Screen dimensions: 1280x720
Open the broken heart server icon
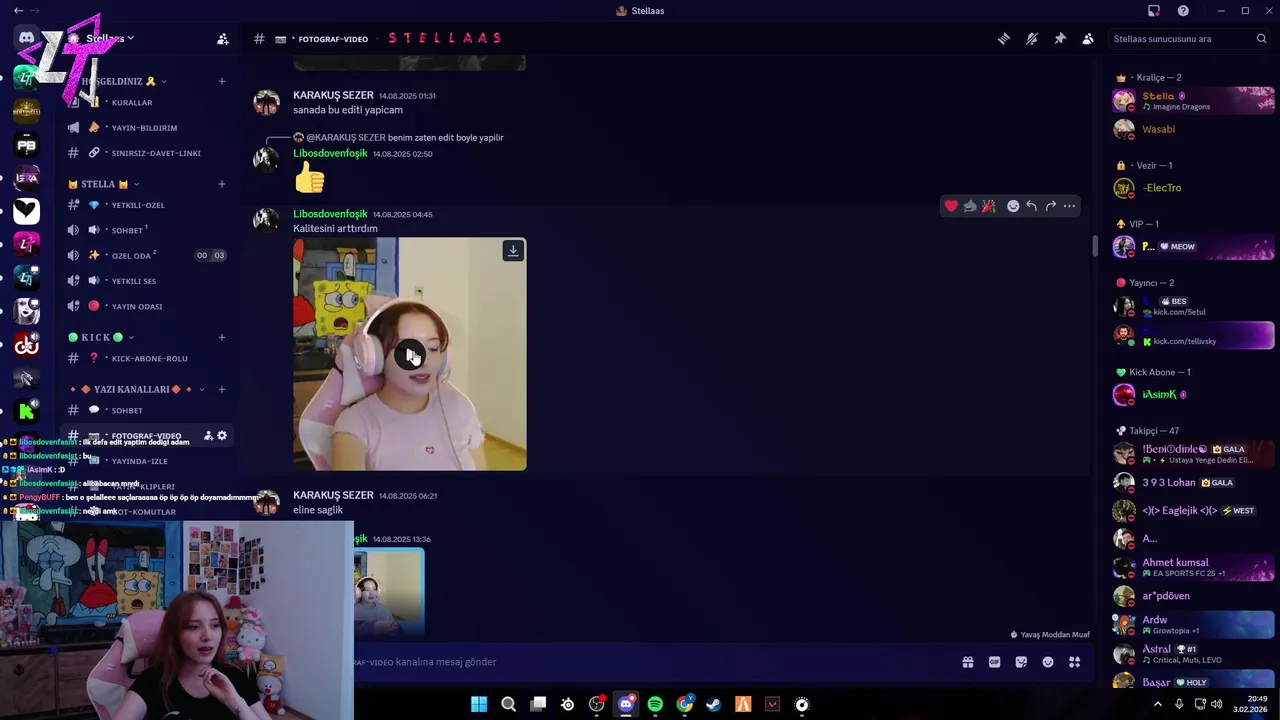coord(27,211)
